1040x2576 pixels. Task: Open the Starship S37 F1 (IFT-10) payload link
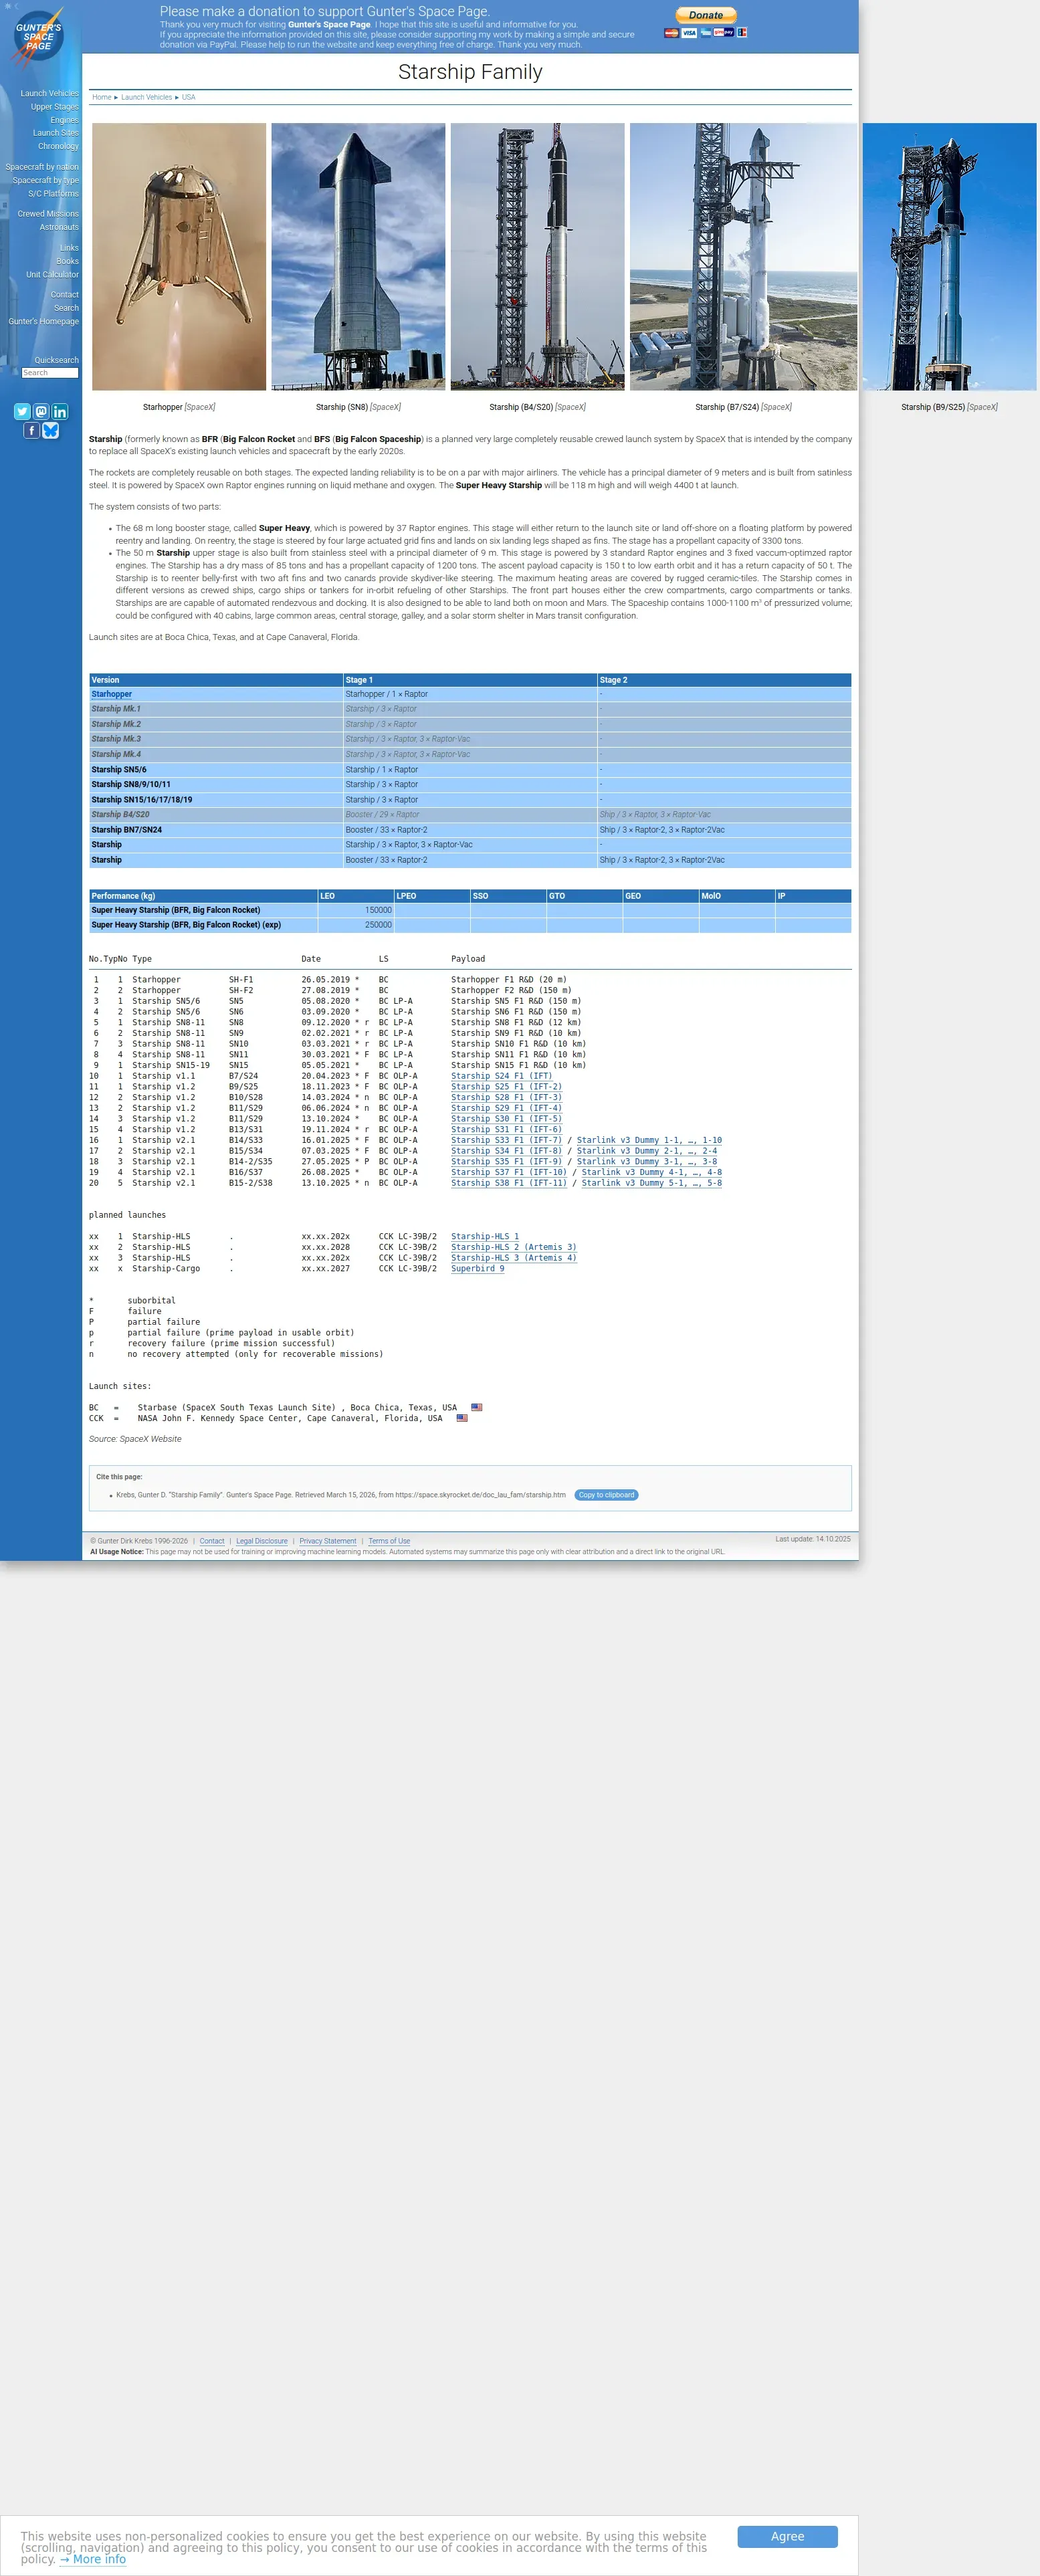(x=509, y=1172)
